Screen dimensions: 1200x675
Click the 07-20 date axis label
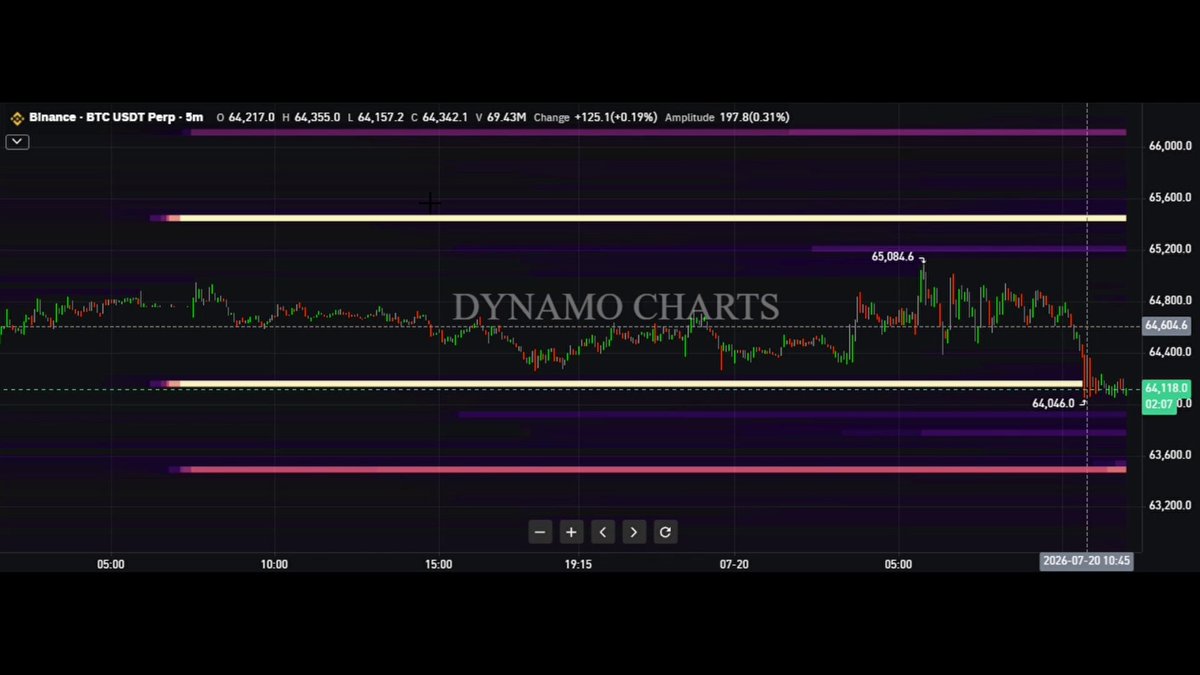coord(734,565)
